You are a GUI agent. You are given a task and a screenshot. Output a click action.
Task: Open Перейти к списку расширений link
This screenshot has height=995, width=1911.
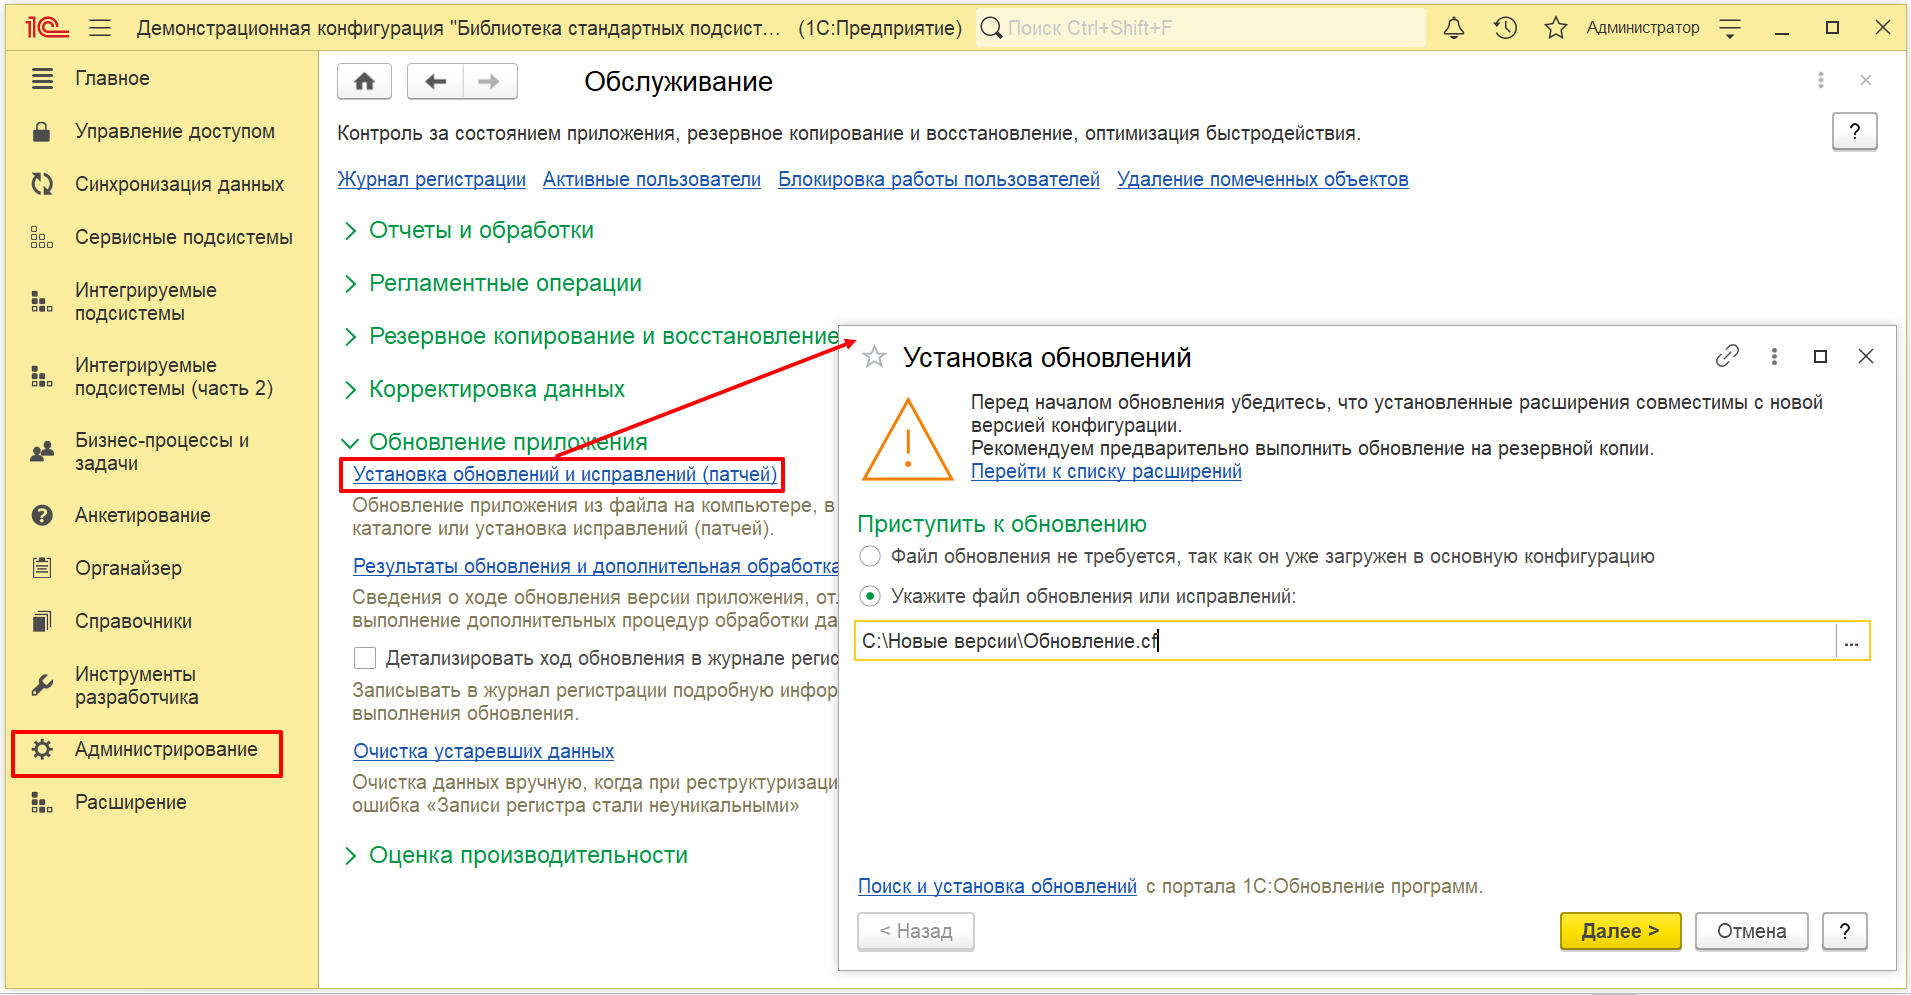(x=1106, y=471)
